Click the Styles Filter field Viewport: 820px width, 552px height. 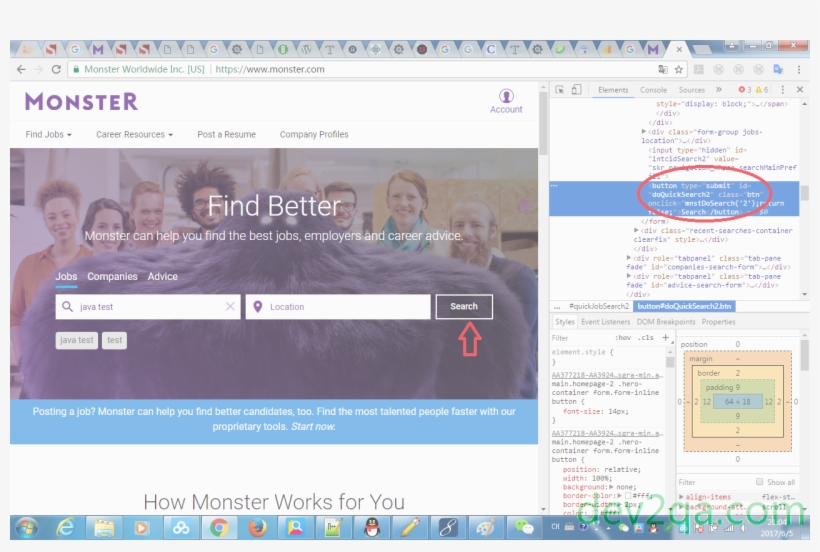point(580,338)
